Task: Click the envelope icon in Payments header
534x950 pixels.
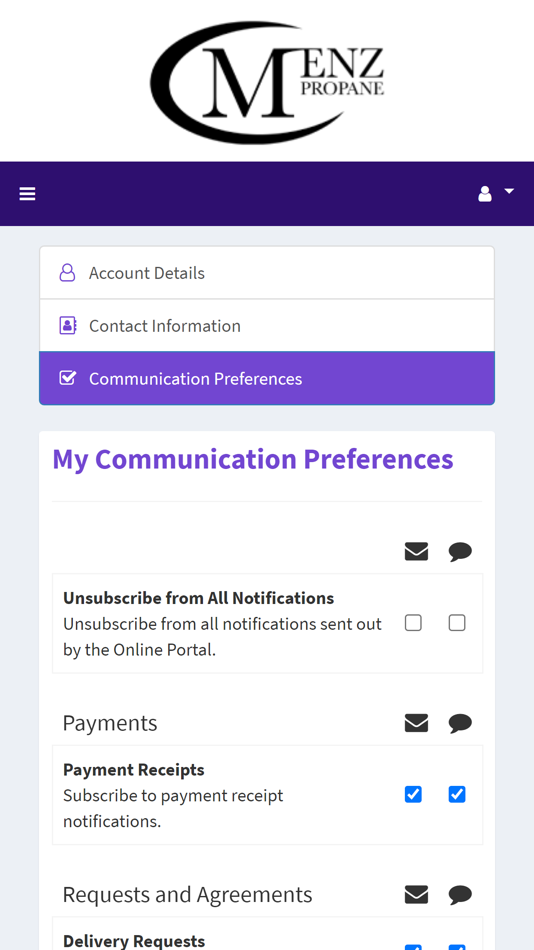Action: point(416,723)
